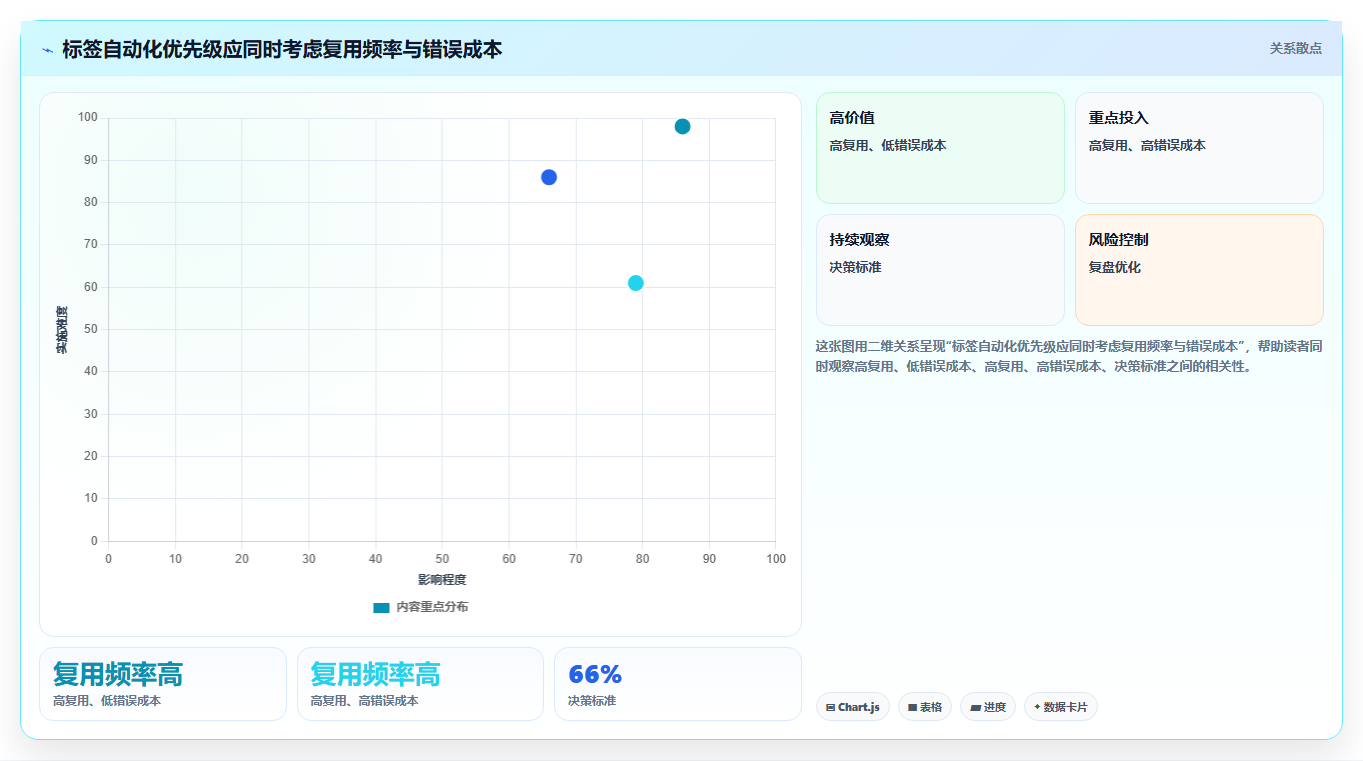Viewport: 1363px width, 761px height.
Task: Click the x-axis tick label 70
Action: click(576, 559)
